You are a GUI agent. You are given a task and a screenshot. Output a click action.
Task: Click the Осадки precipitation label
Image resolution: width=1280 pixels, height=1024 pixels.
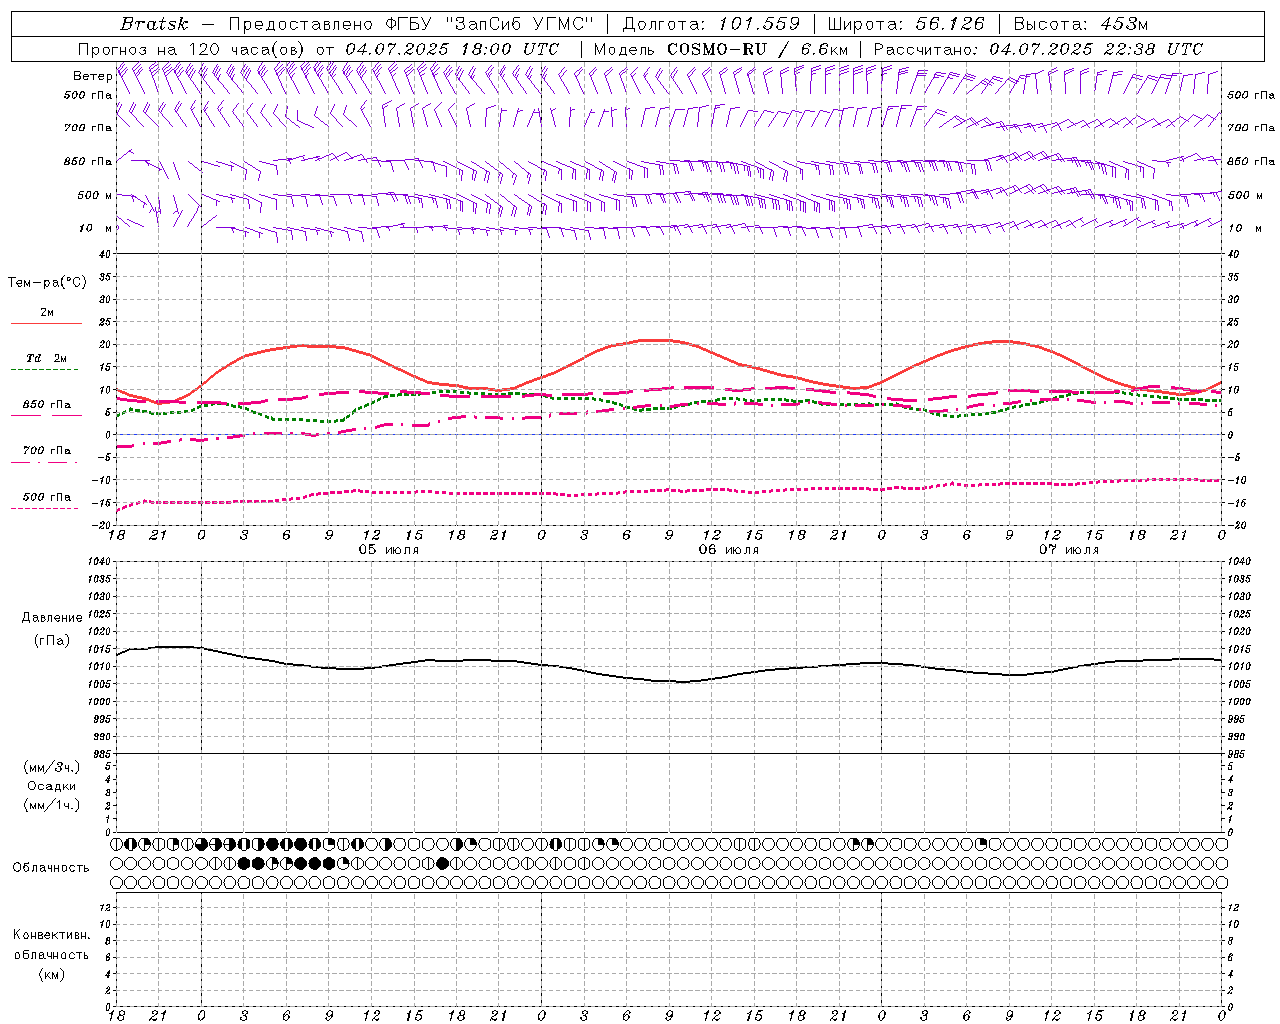pos(52,786)
